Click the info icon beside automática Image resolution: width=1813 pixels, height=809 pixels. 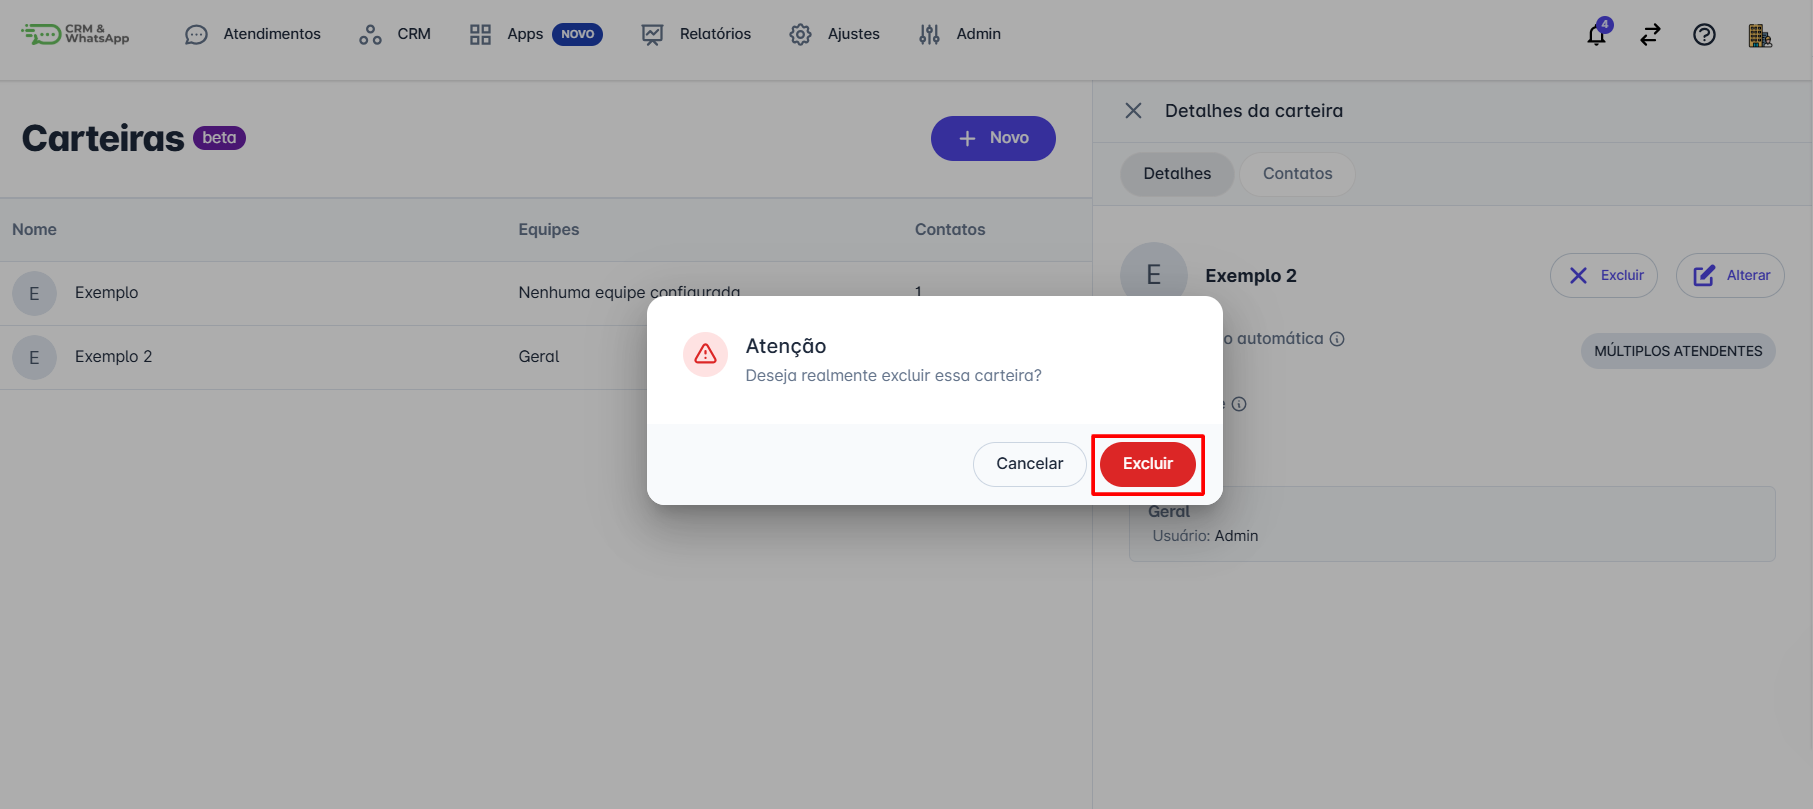[1337, 339]
